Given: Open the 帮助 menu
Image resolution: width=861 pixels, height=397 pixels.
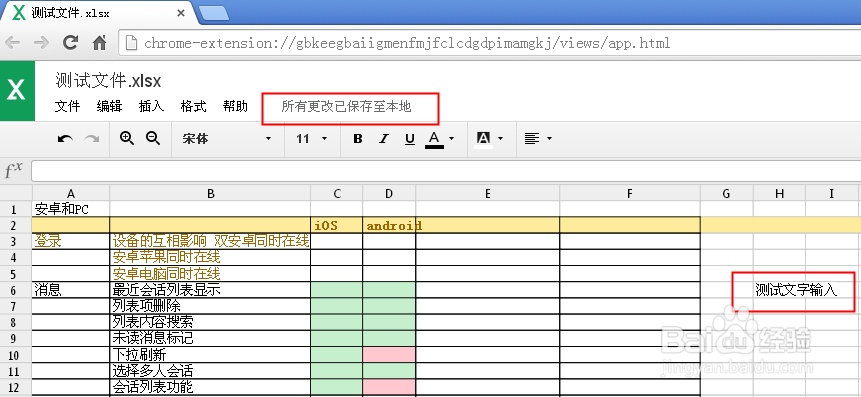Looking at the screenshot, I should pos(236,107).
